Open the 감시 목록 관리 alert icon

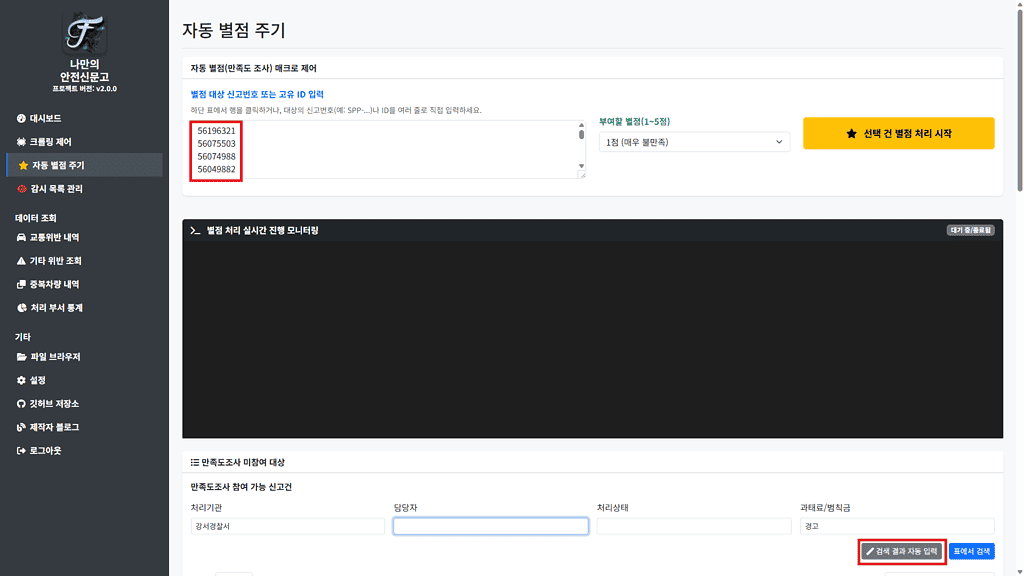(x=20, y=190)
